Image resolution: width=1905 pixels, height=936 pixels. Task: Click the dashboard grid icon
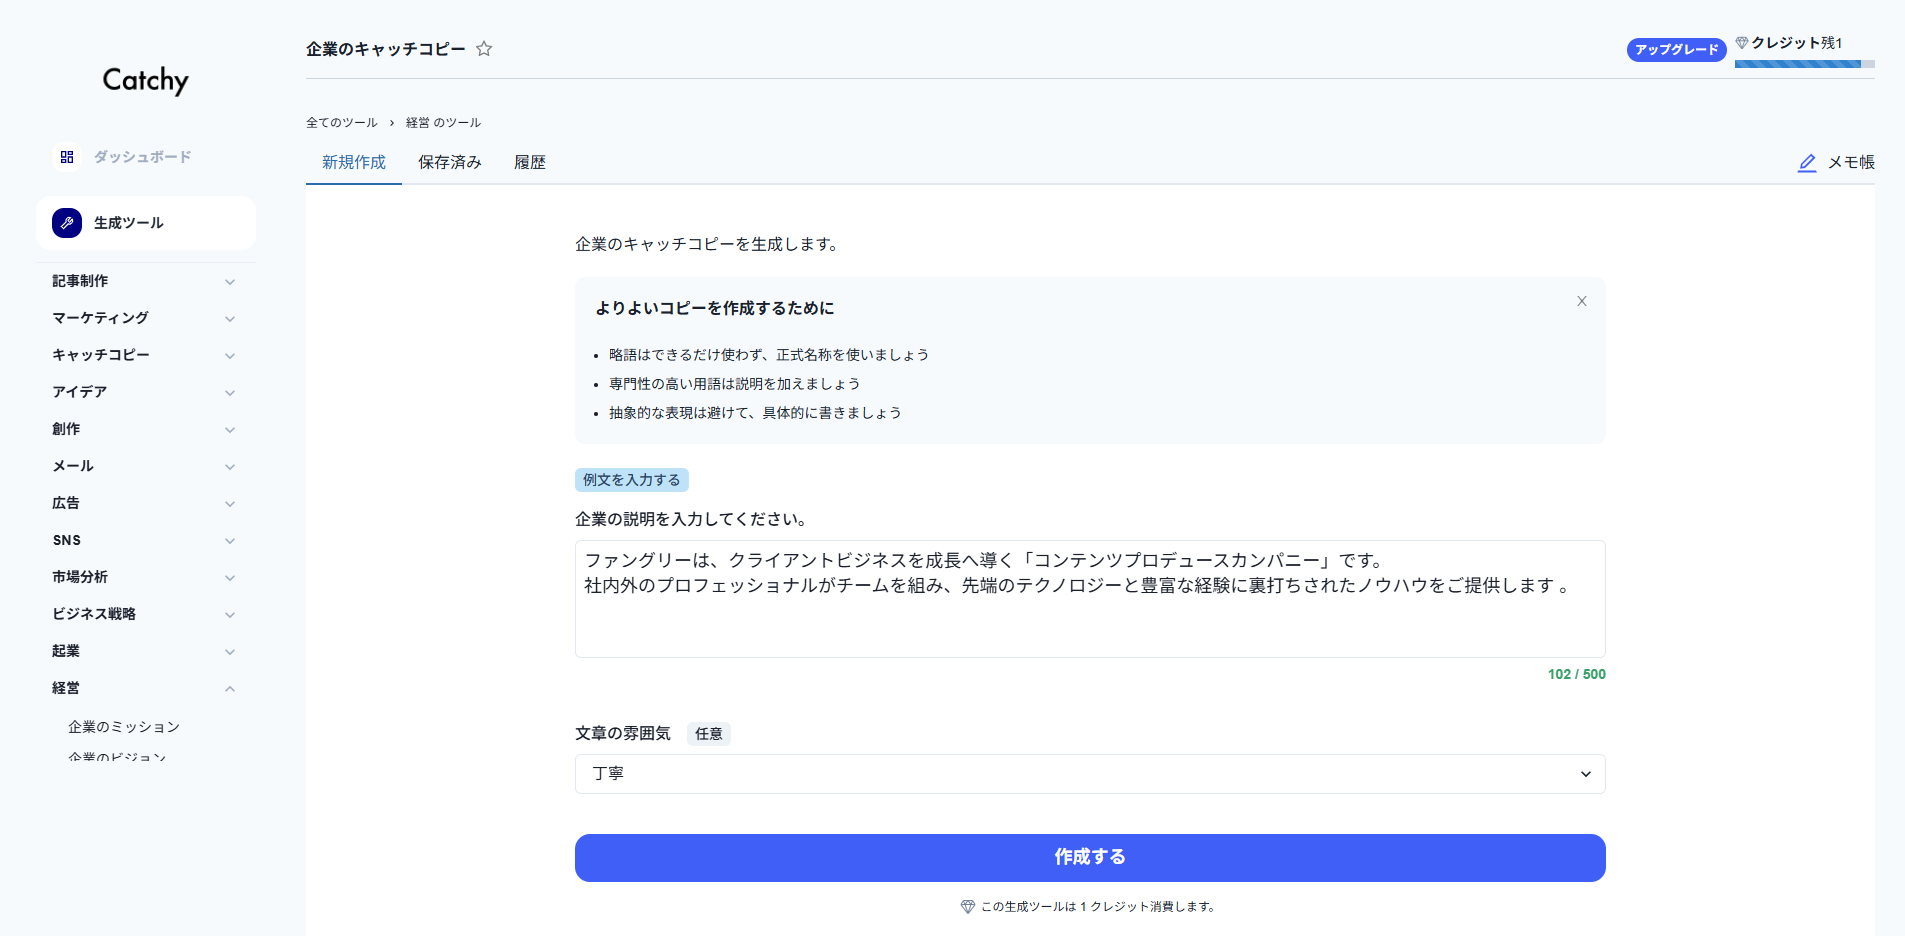tap(67, 157)
